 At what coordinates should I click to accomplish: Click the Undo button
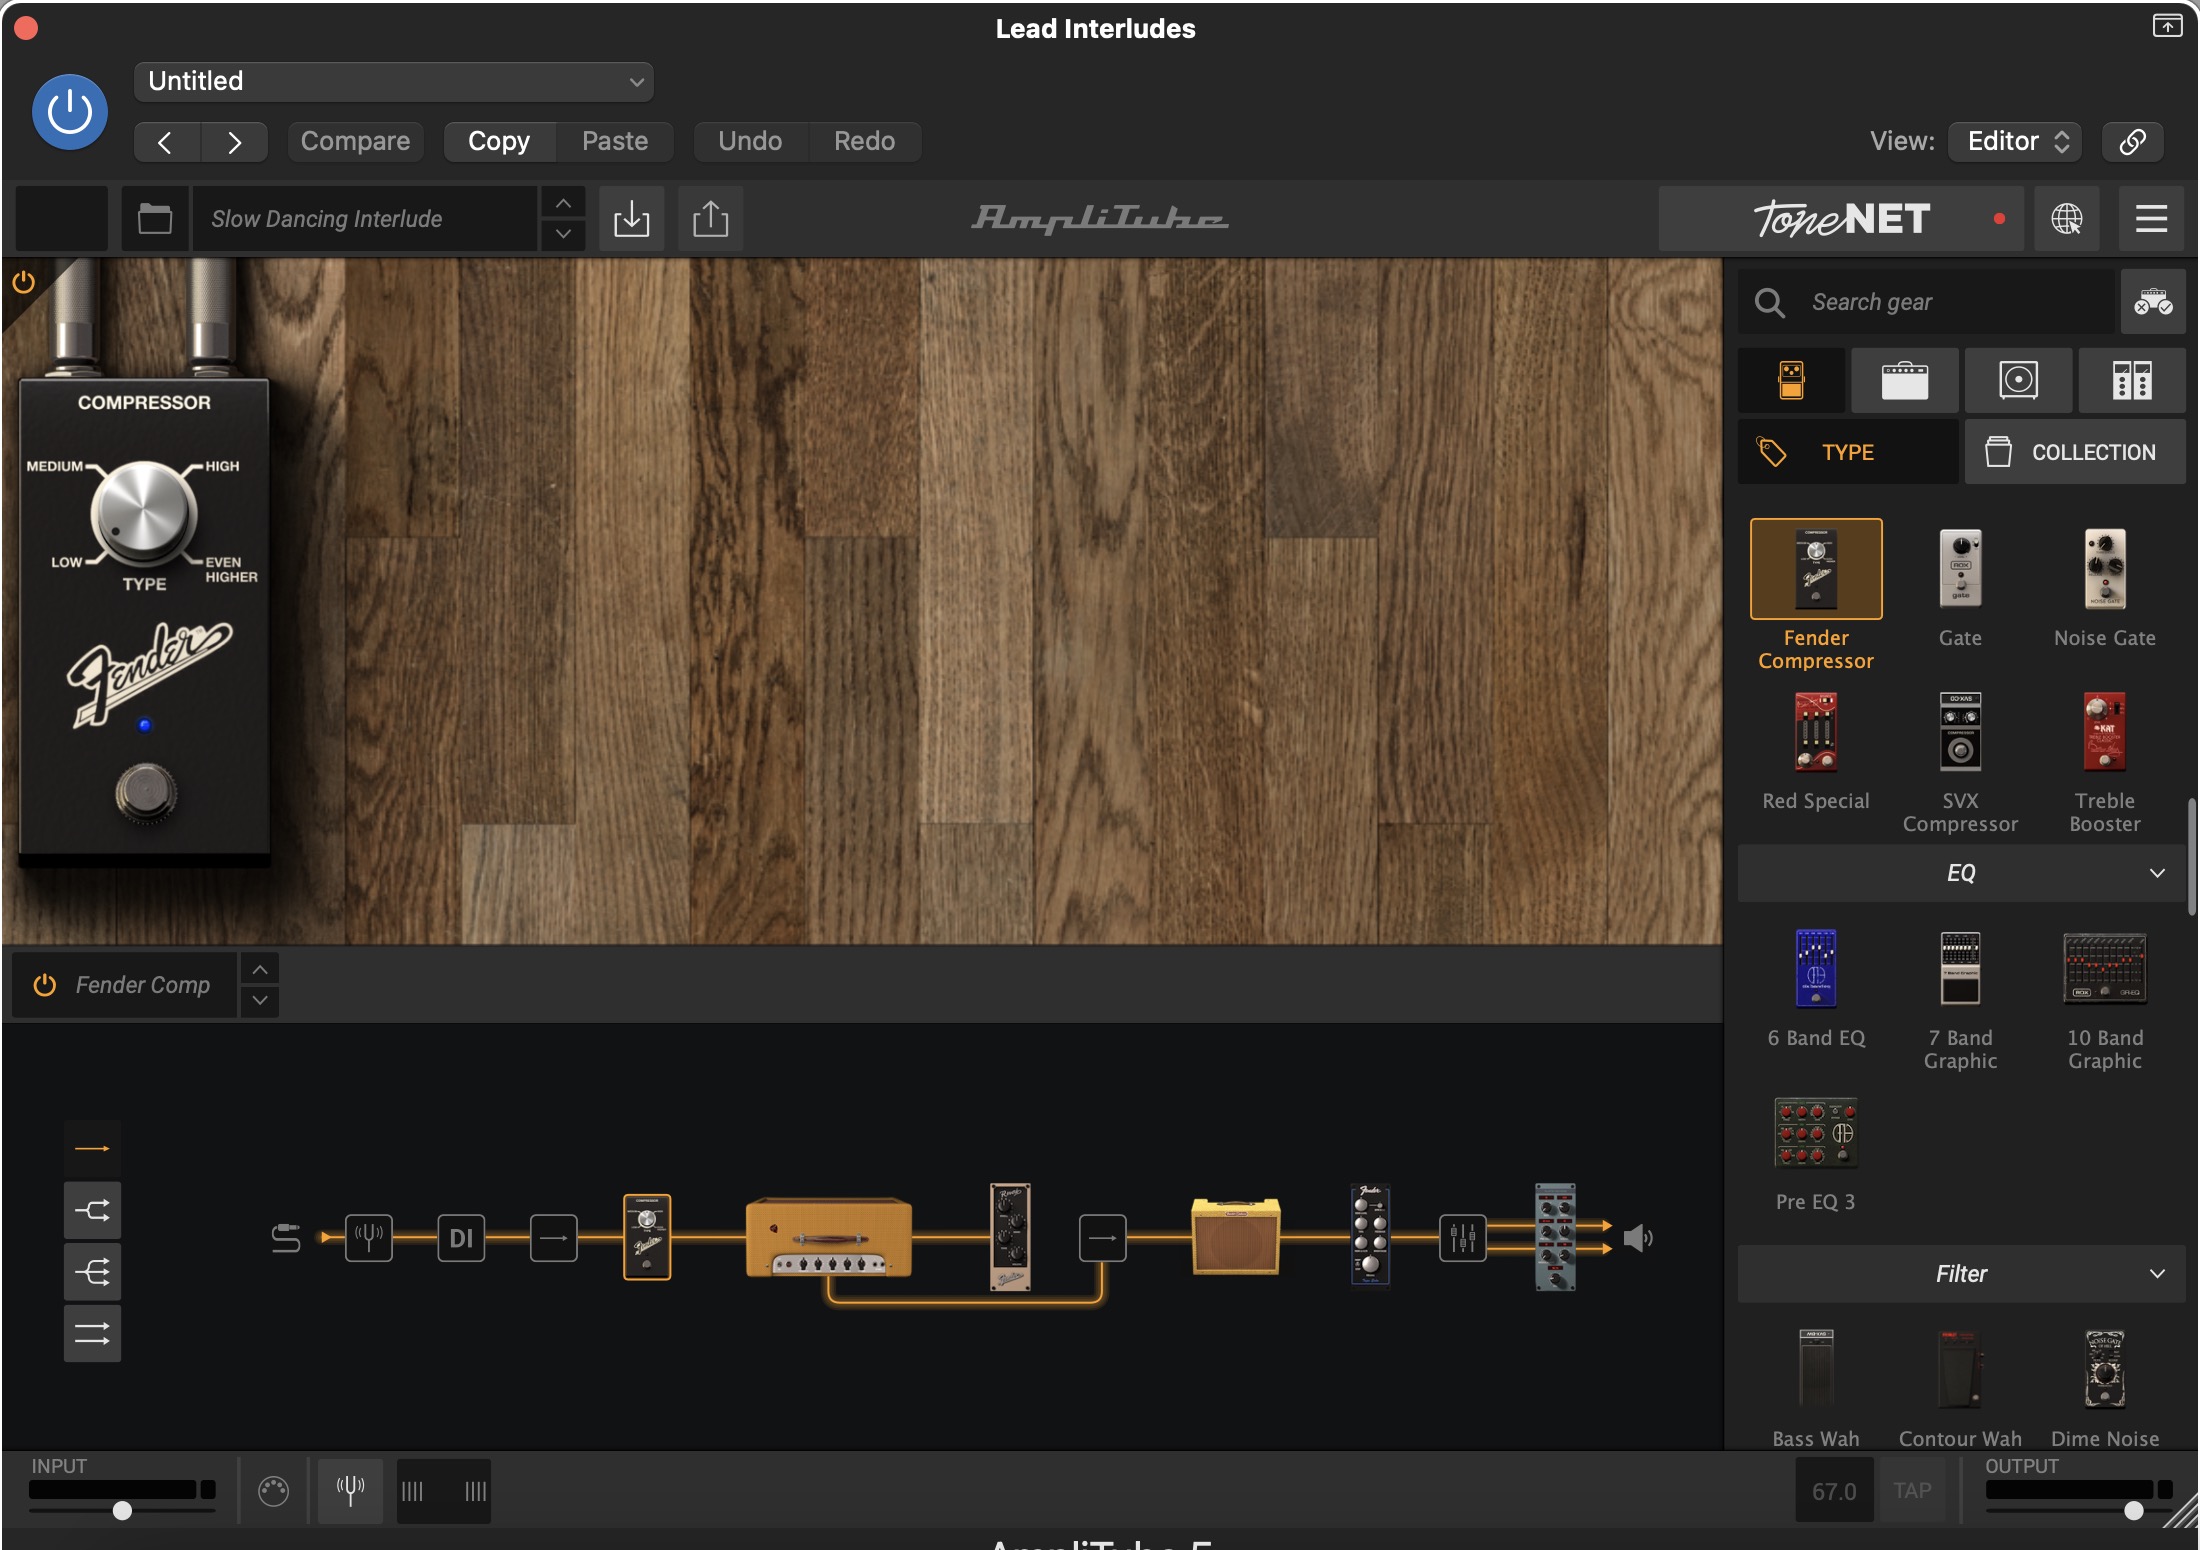(x=750, y=141)
